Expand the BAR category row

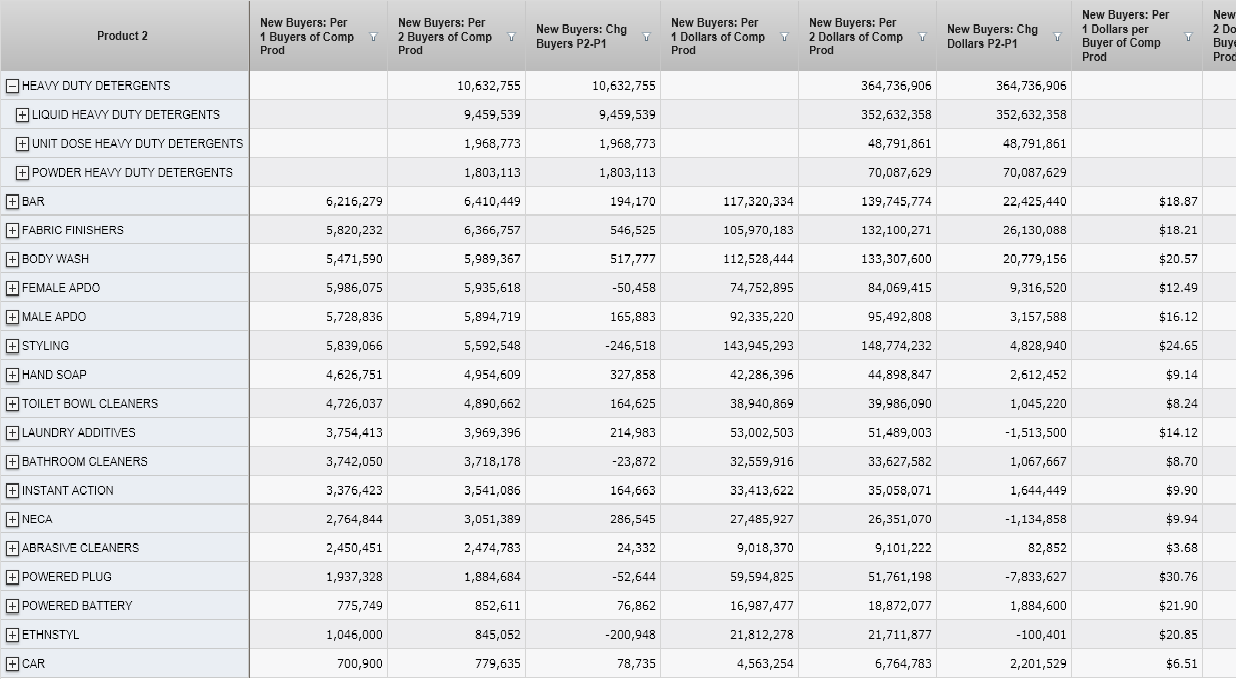12,202
